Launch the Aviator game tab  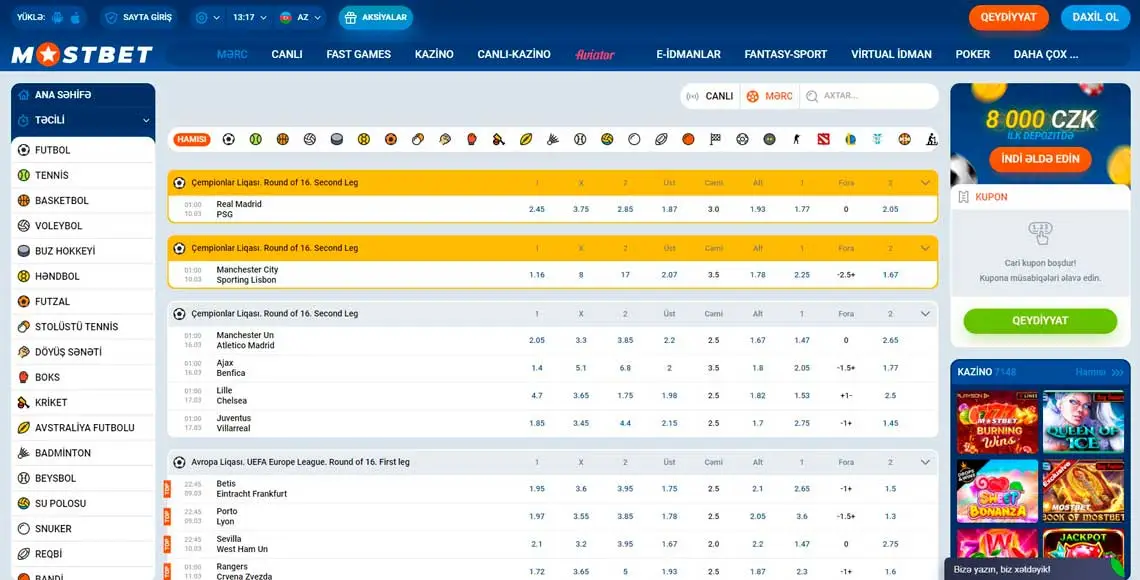tap(595, 55)
